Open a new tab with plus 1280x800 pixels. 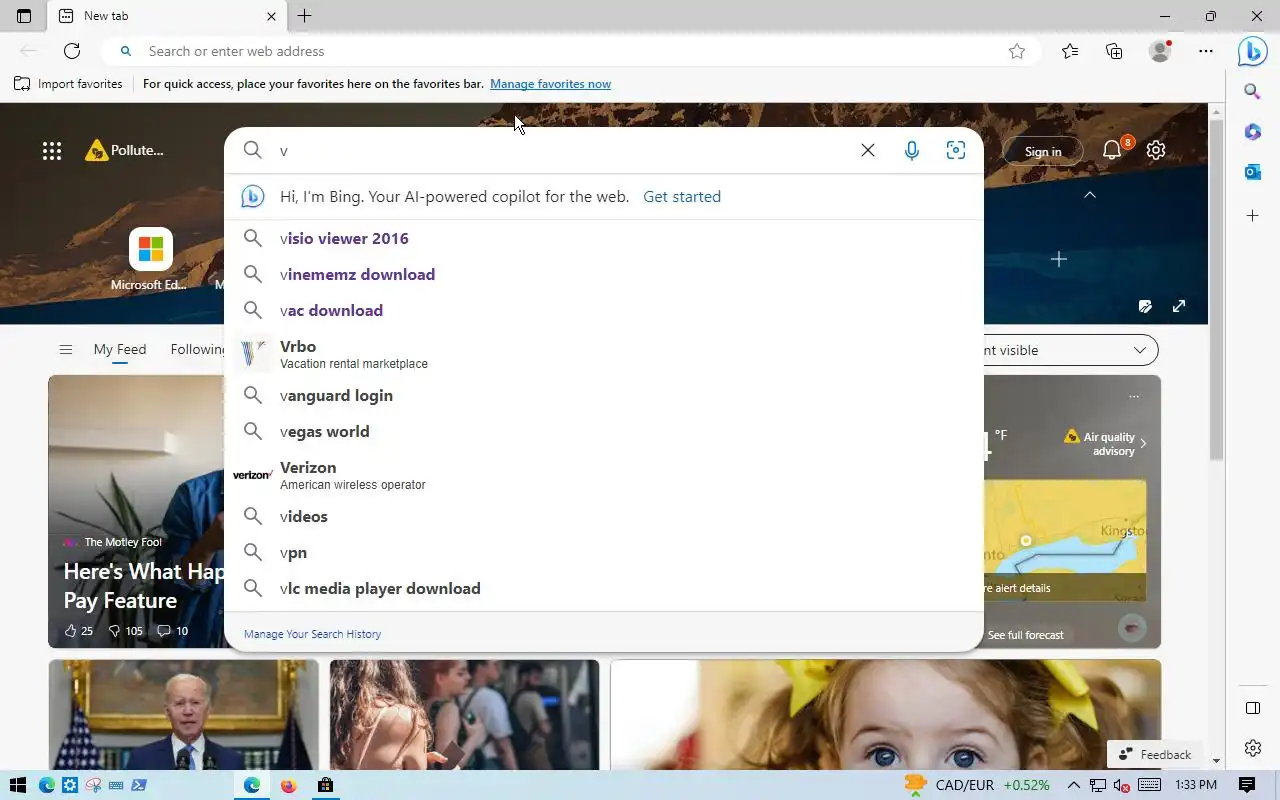click(x=305, y=16)
